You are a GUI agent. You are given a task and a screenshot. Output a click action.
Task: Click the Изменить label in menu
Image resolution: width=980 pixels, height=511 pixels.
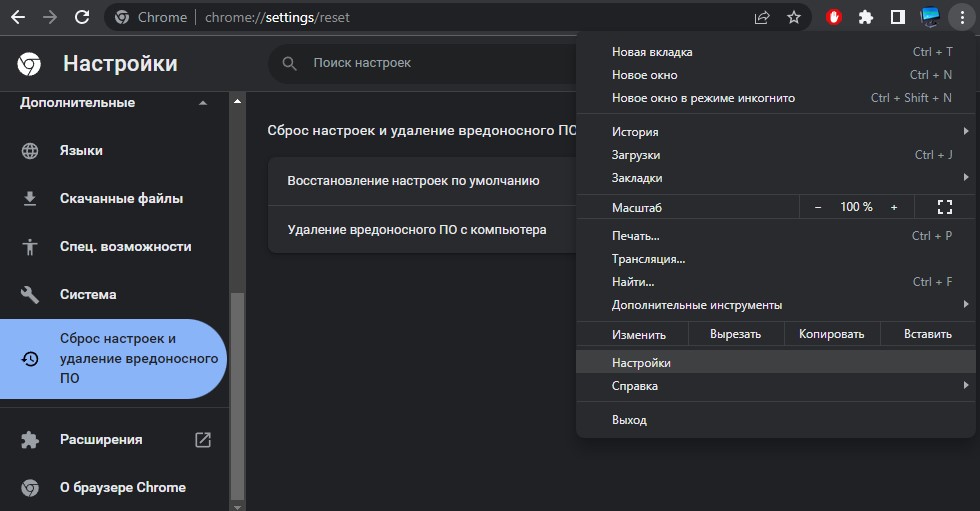coord(639,335)
